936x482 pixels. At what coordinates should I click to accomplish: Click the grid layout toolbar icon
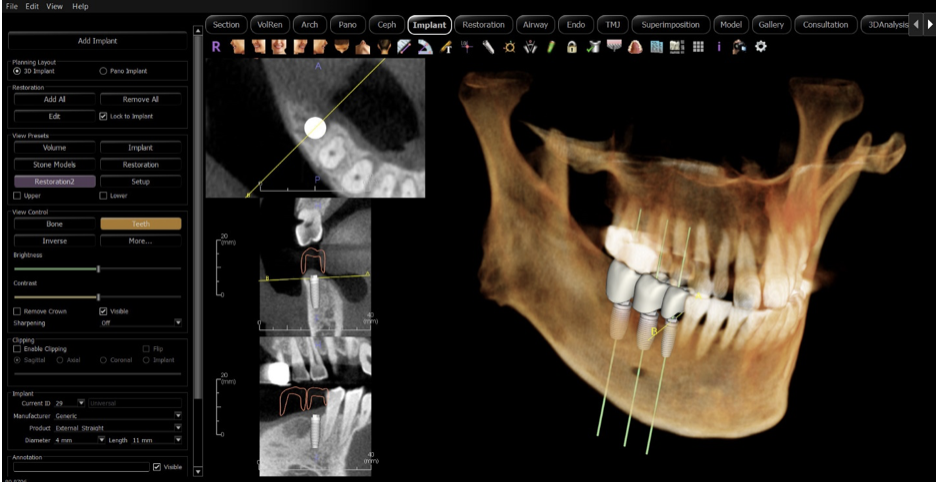tap(697, 46)
